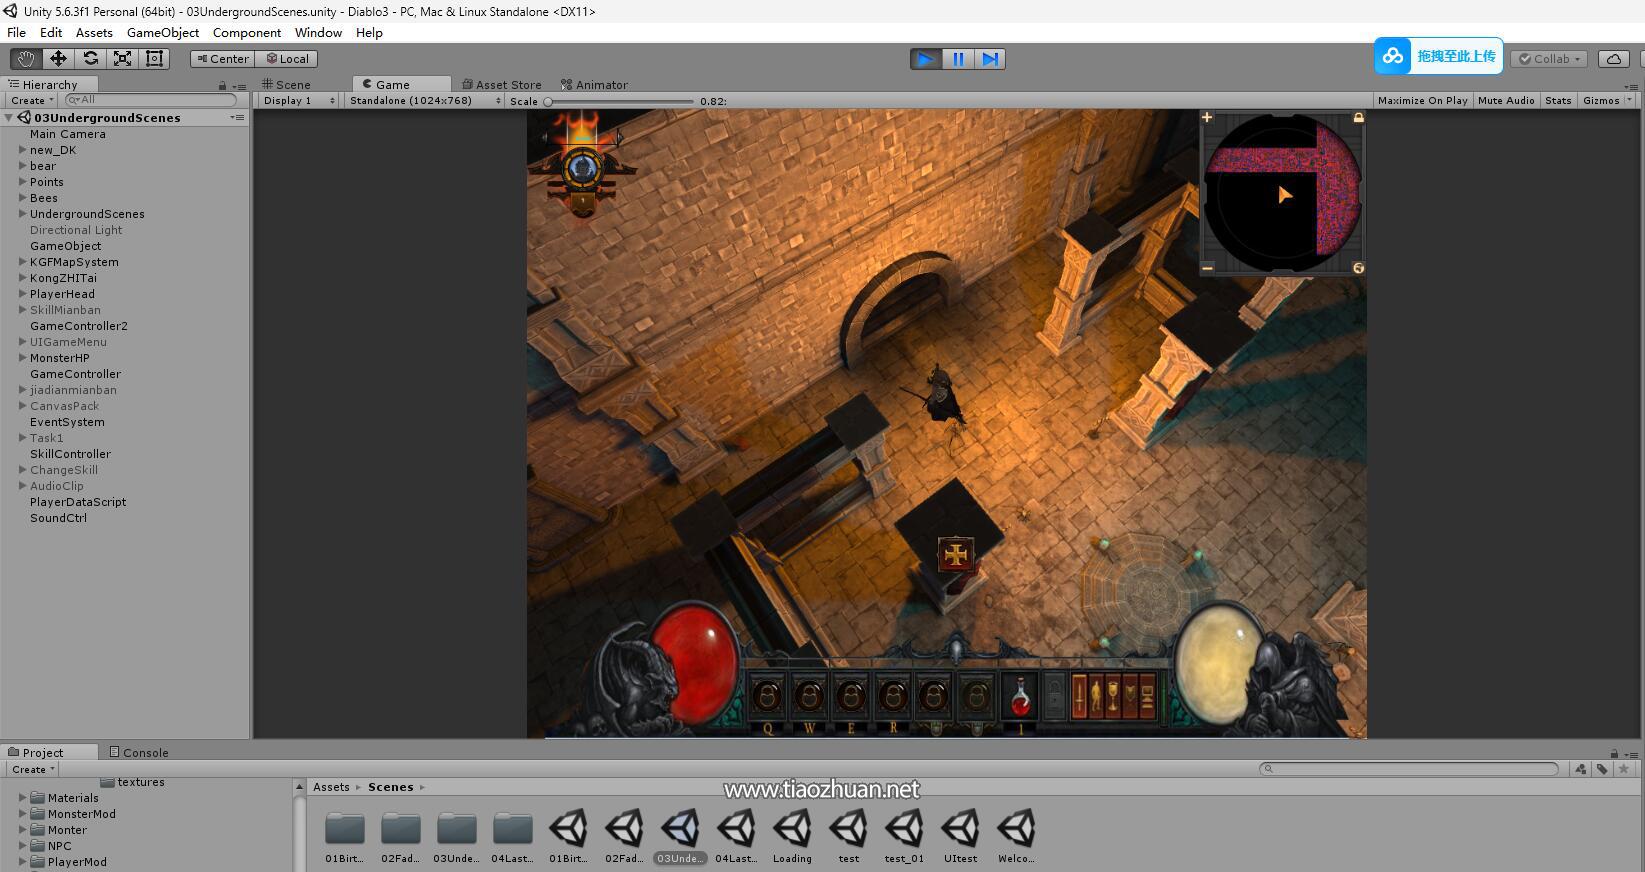The height and width of the screenshot is (872, 1645).
Task: Open the Standalone (1024x768) aspect dropdown
Action: [424, 101]
